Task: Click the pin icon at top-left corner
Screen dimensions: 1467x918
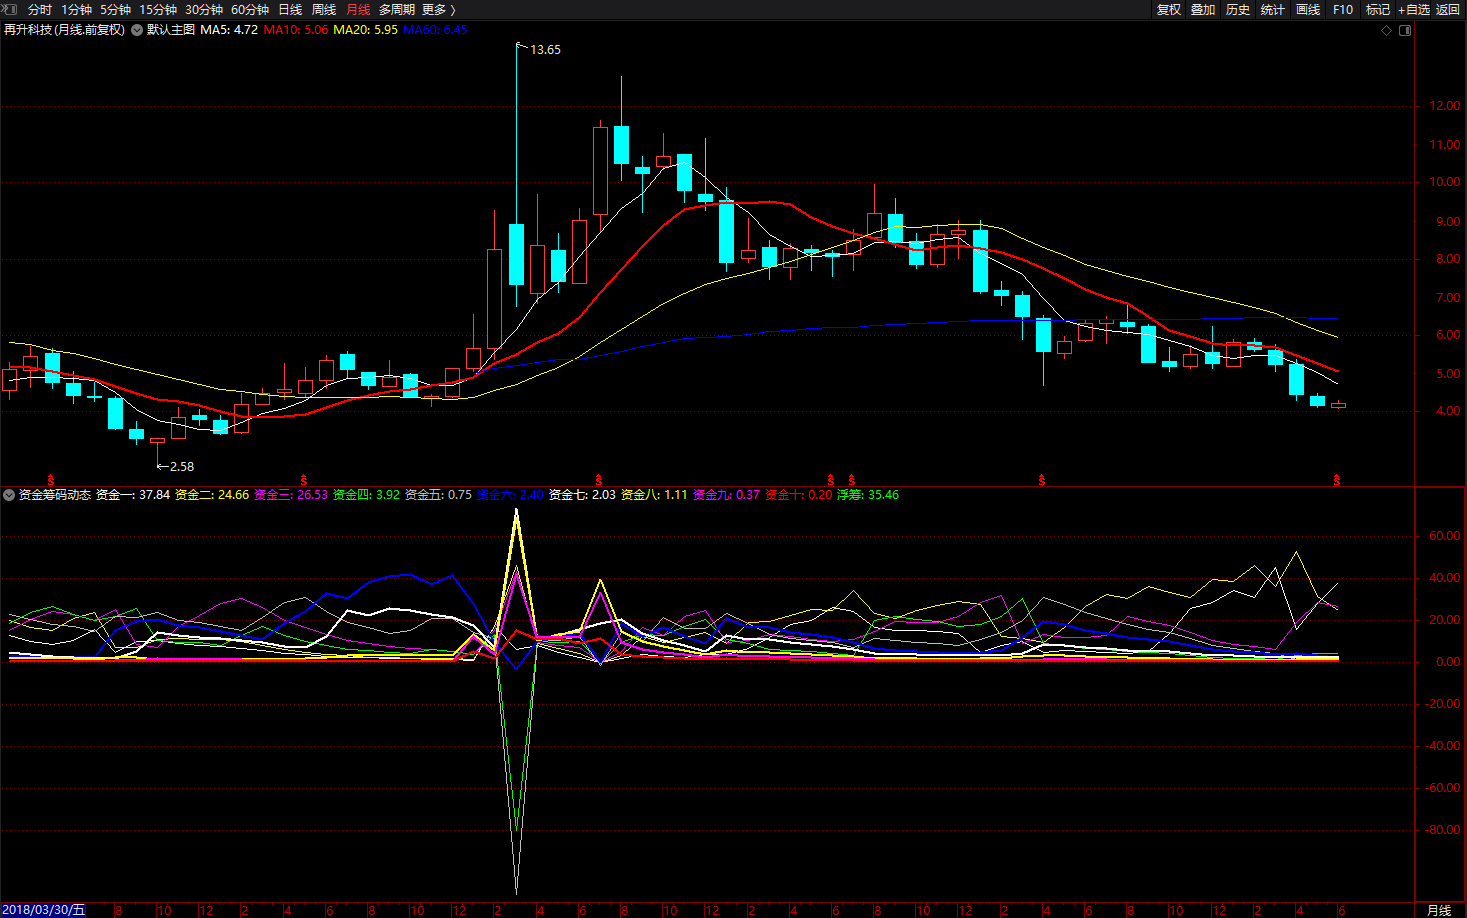Action: click(10, 9)
